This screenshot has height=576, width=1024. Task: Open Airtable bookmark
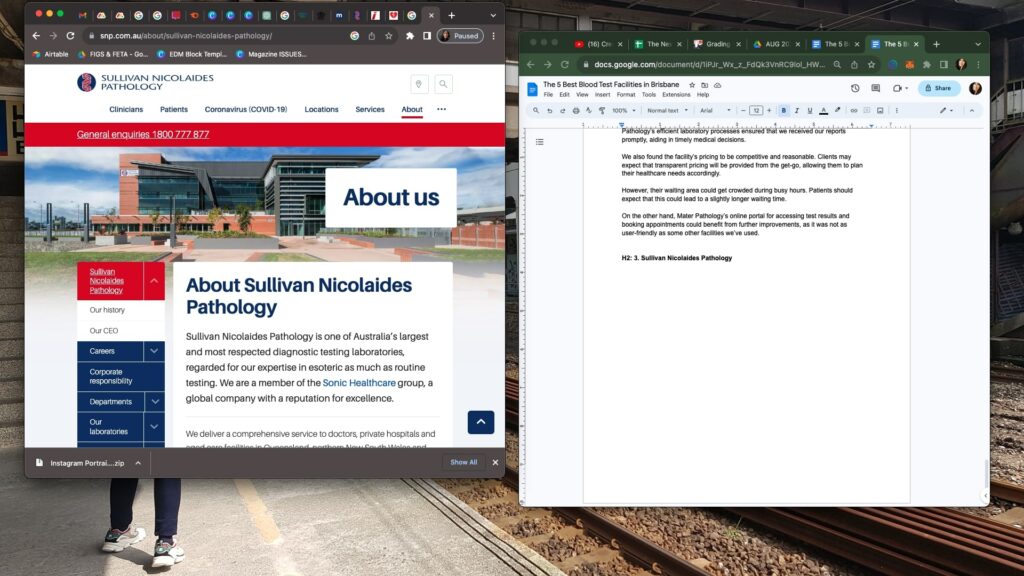(x=50, y=54)
